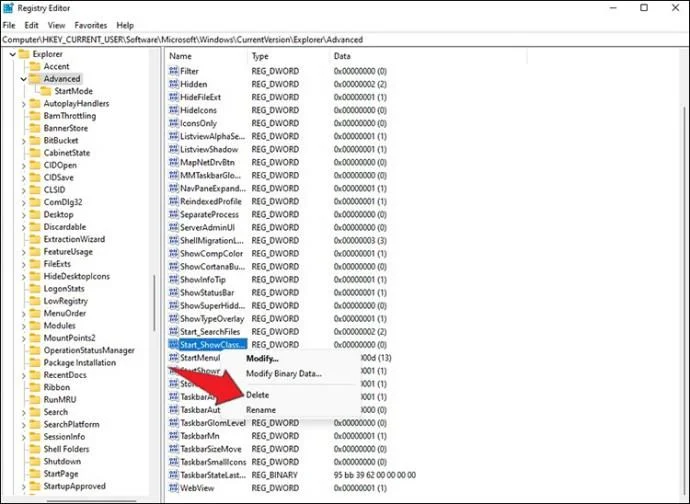This screenshot has height=504, width=690.
Task: Open the Favorites menu
Action: coord(91,26)
